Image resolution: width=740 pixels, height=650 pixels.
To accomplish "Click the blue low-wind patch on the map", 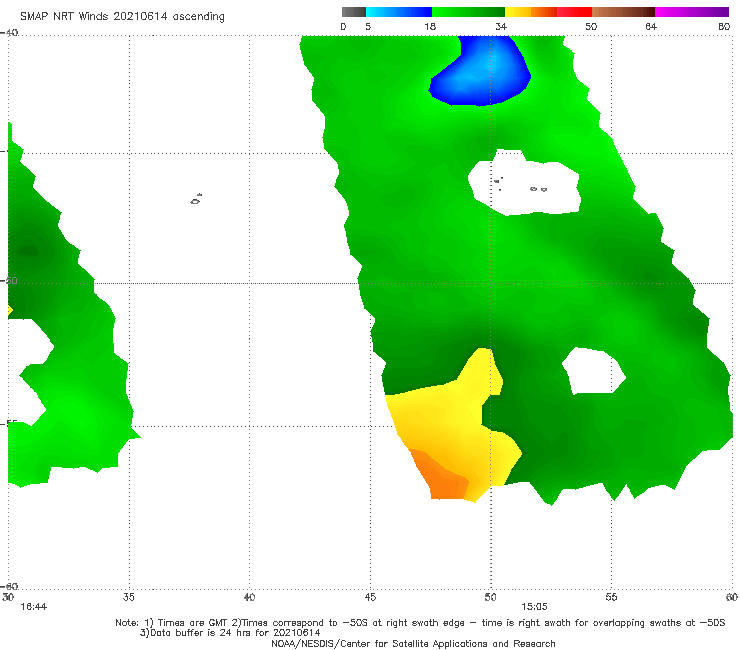I will [480, 72].
